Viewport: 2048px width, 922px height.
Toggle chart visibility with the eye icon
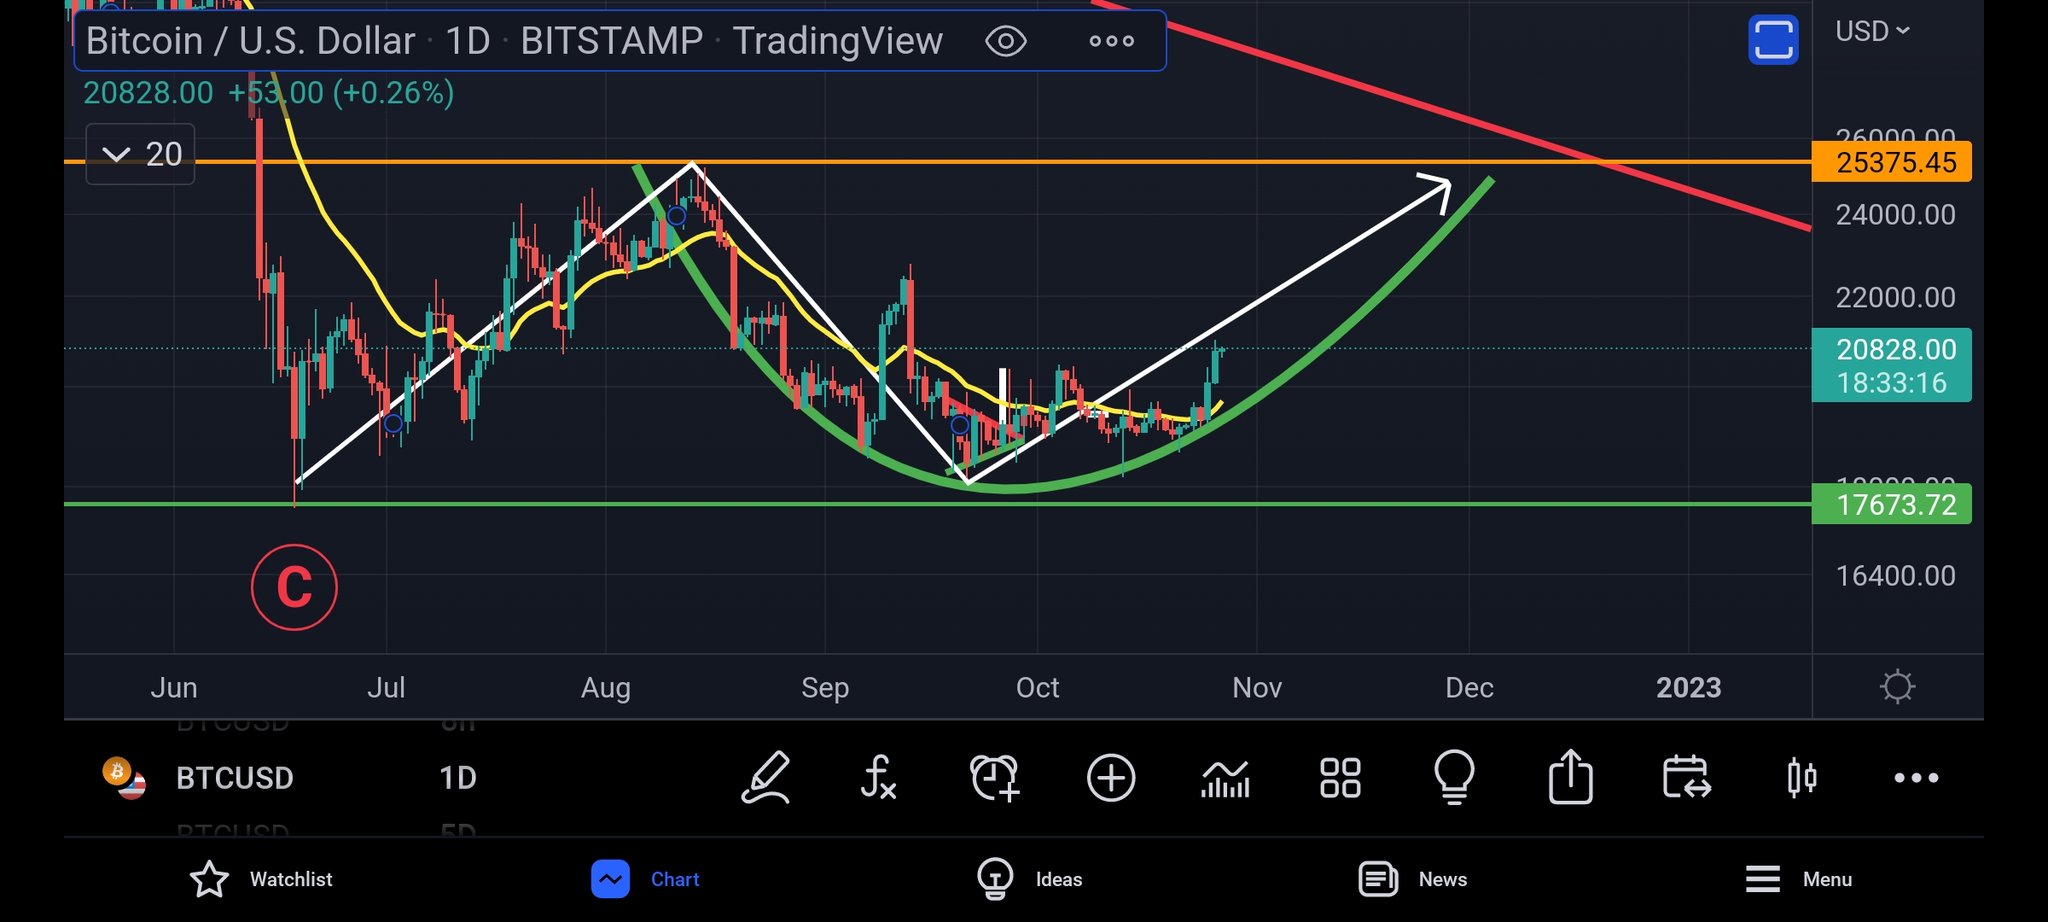tap(1006, 41)
